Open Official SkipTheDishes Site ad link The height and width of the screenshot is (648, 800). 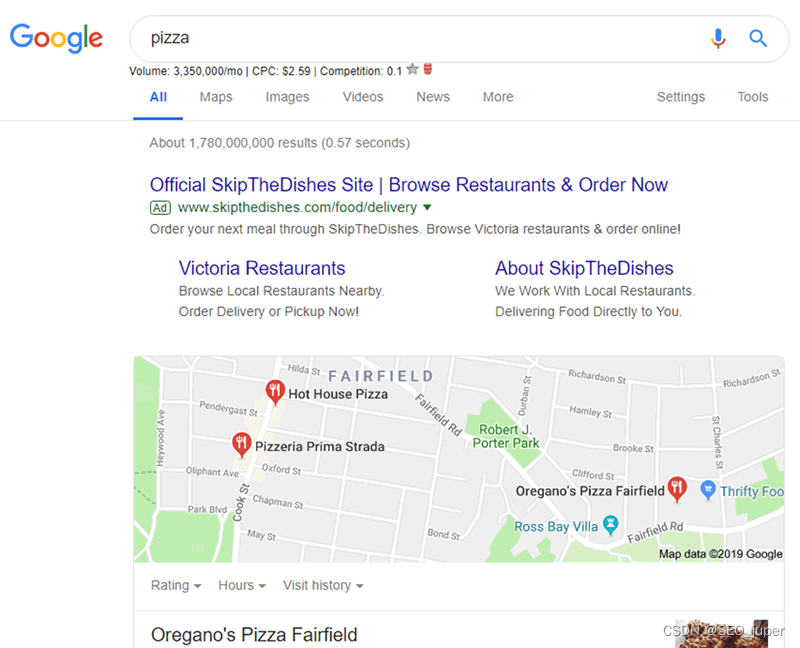coord(409,185)
